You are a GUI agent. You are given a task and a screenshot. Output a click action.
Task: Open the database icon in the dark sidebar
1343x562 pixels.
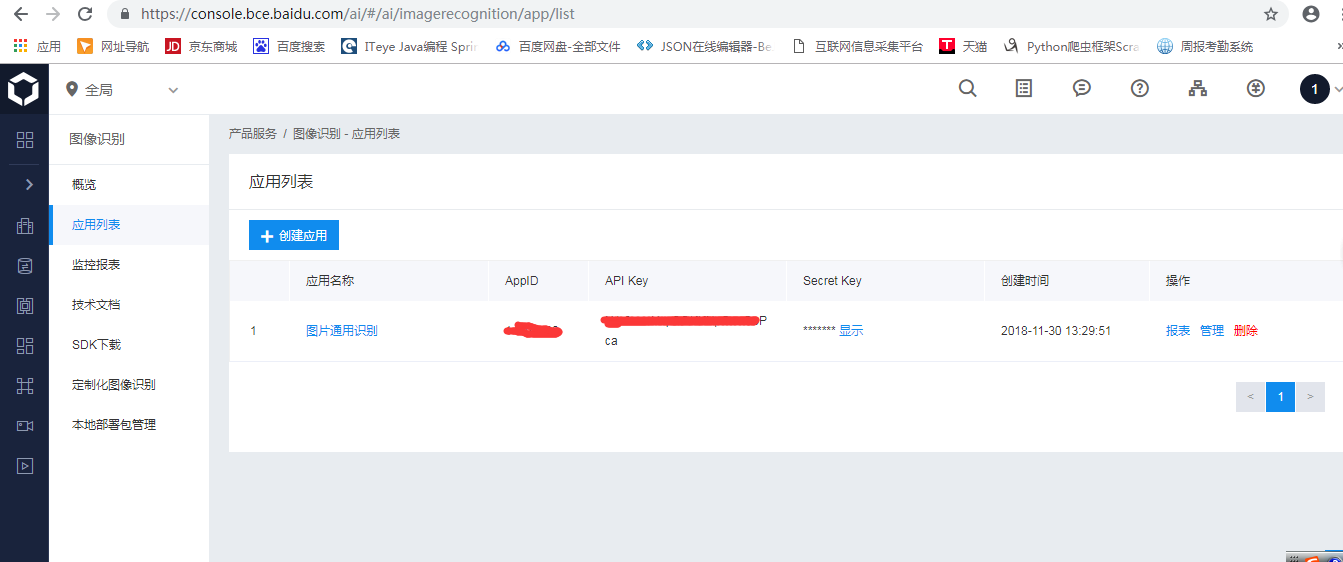tap(25, 266)
